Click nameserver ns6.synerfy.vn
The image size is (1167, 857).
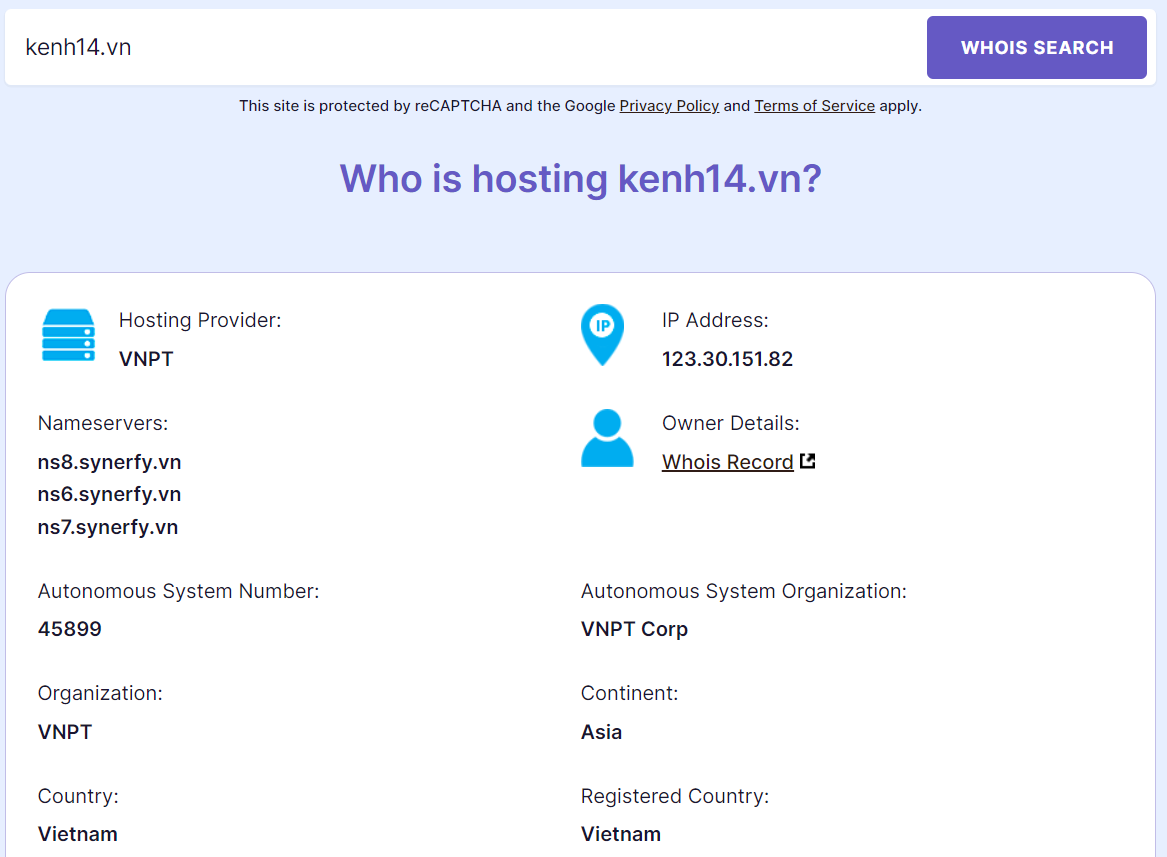pyautogui.click(x=109, y=494)
